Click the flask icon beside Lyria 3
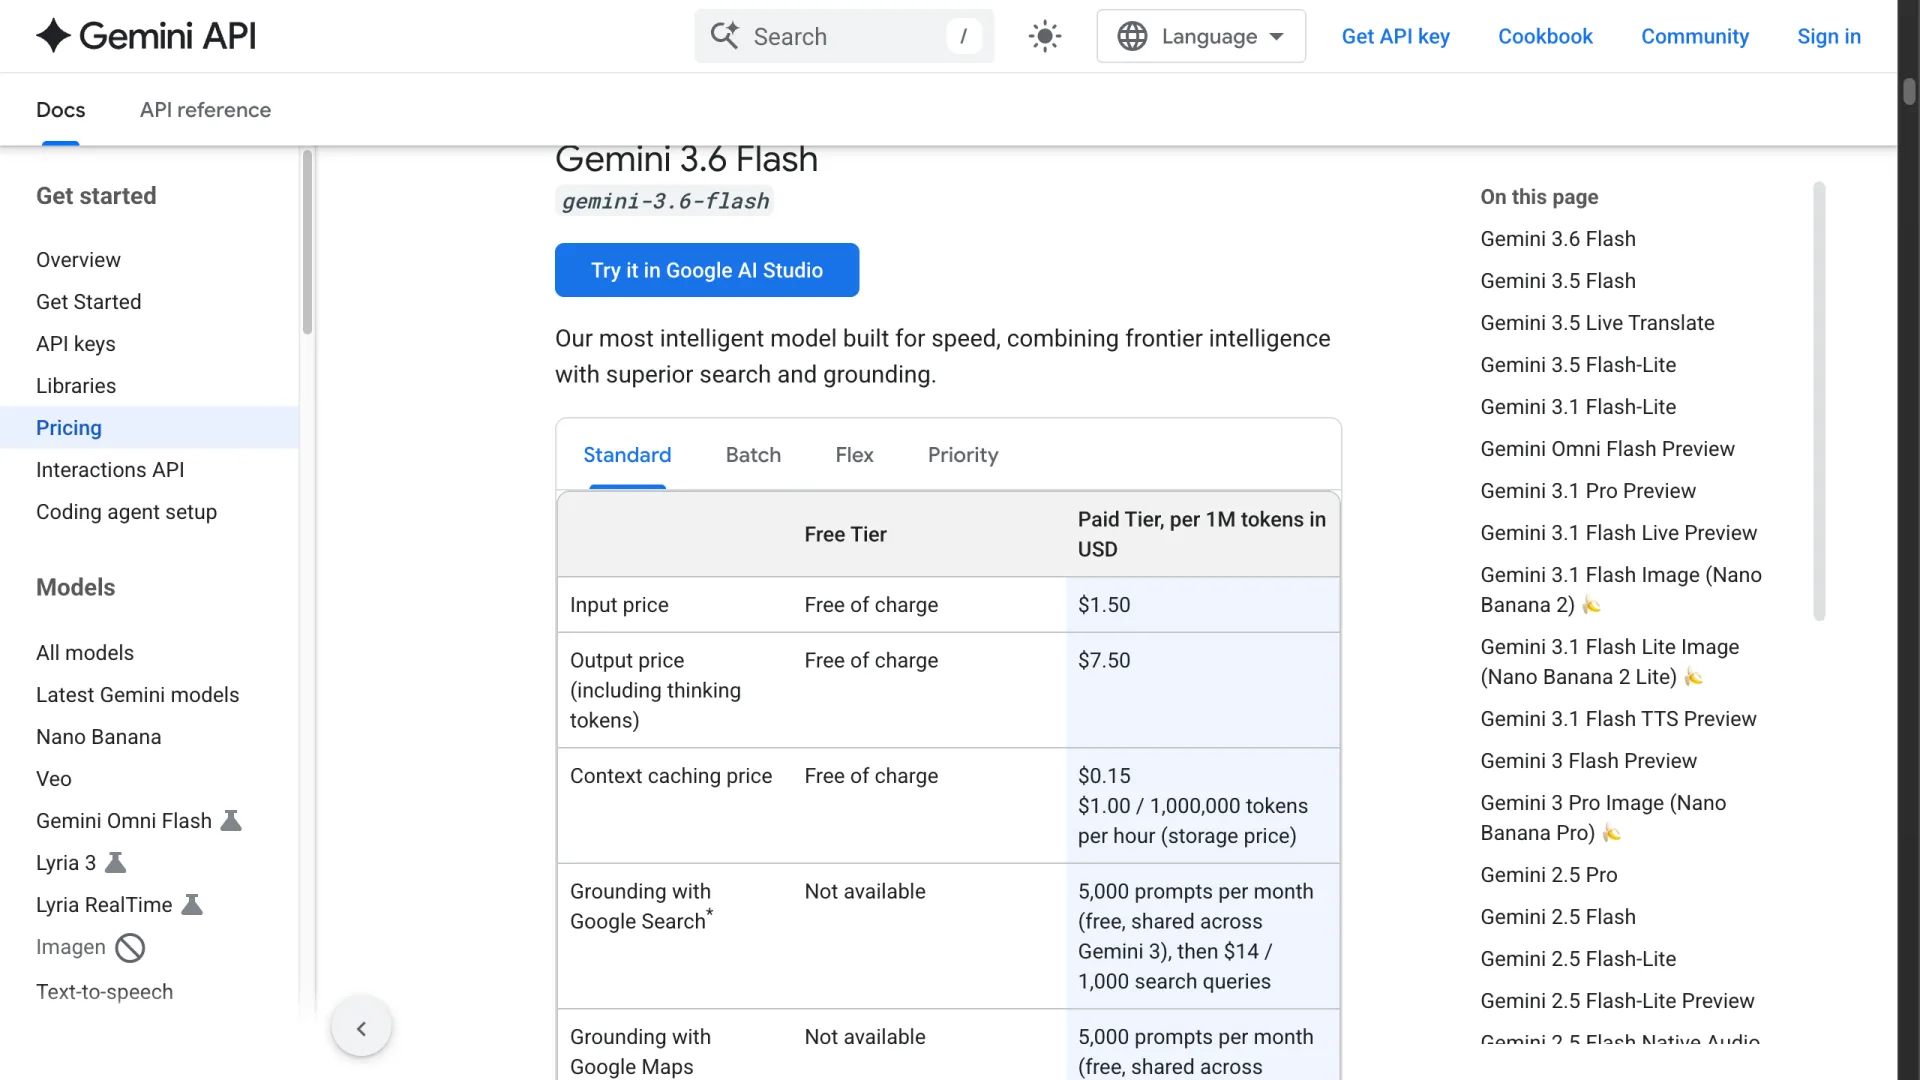The height and width of the screenshot is (1080, 1920). click(116, 863)
